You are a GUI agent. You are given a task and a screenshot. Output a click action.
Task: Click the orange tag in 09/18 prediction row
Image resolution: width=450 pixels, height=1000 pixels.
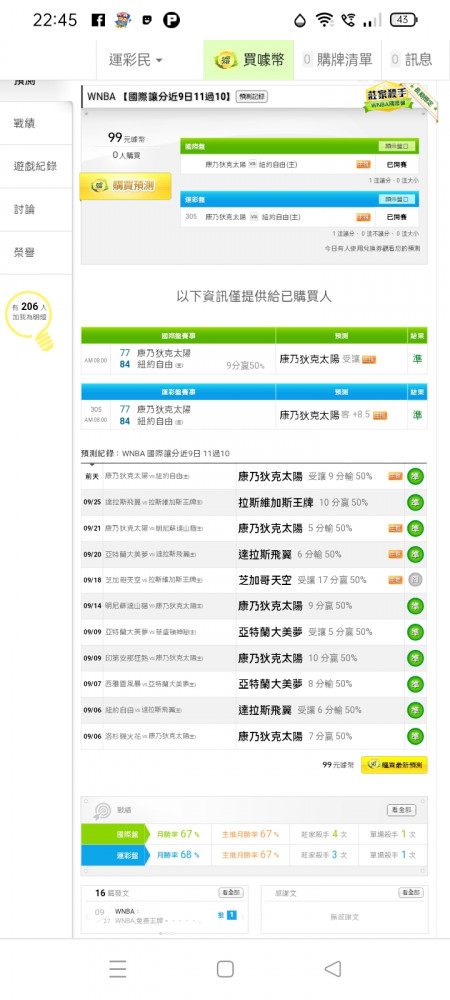click(x=395, y=580)
